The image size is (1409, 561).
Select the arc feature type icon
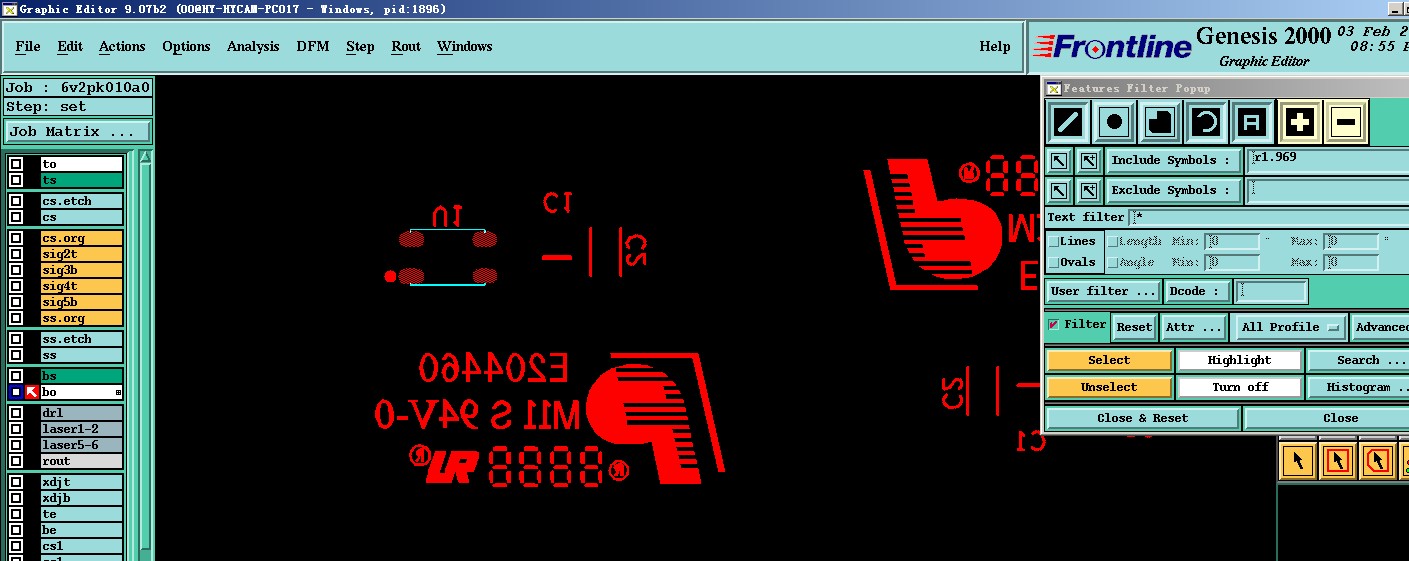[x=1206, y=123]
